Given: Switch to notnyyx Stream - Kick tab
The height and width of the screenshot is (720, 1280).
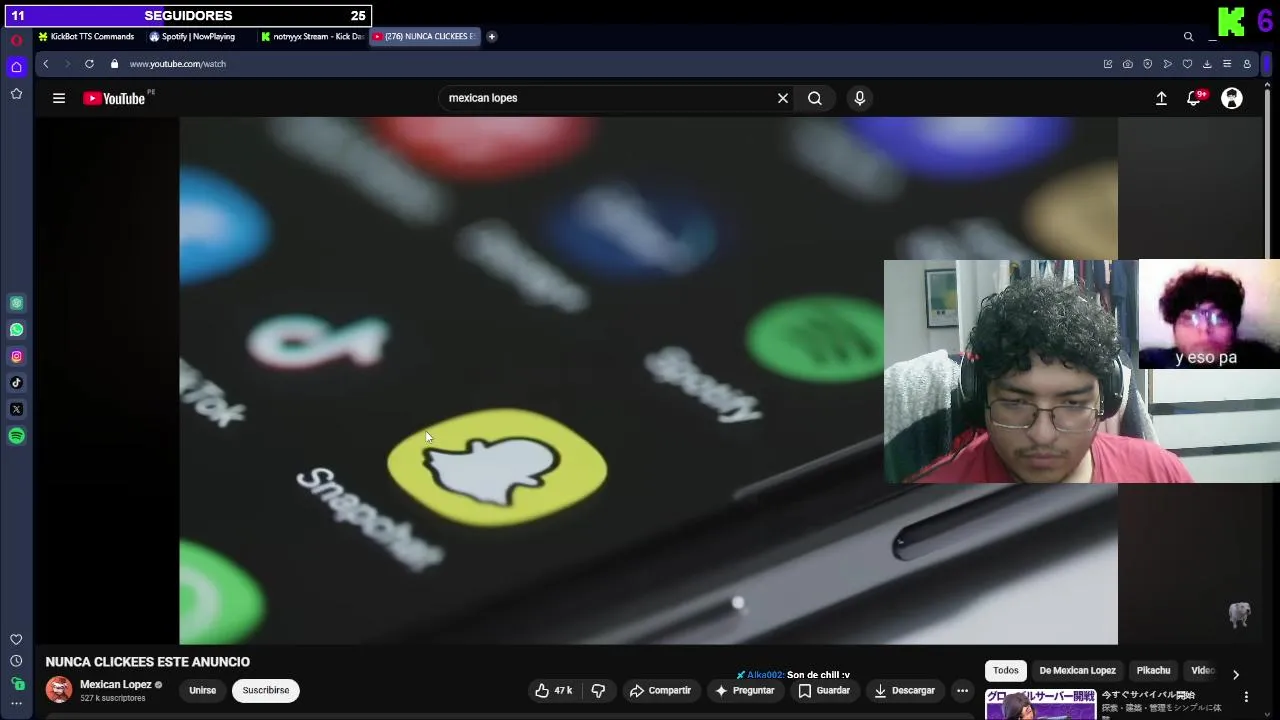Looking at the screenshot, I should (x=312, y=37).
